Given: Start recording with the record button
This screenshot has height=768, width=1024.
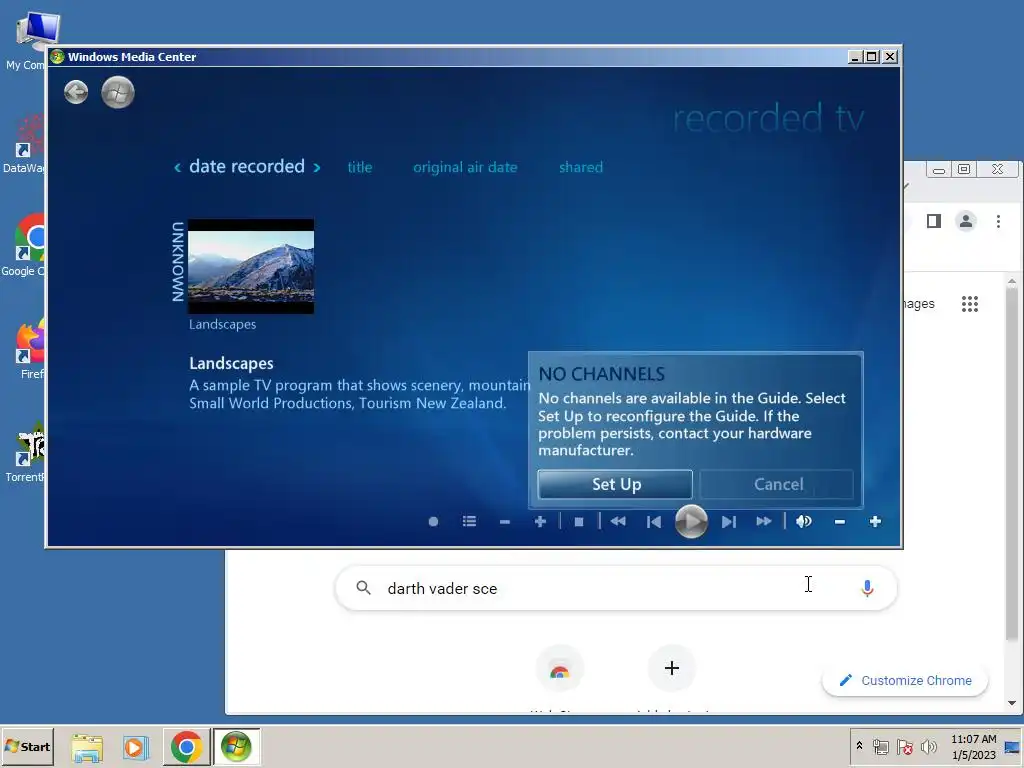Looking at the screenshot, I should pos(433,521).
